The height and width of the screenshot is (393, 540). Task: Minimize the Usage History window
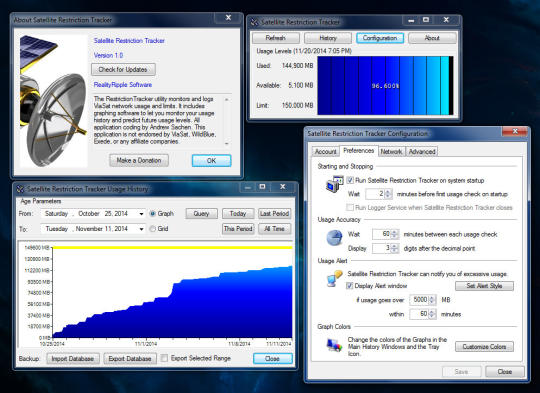[x=248, y=187]
